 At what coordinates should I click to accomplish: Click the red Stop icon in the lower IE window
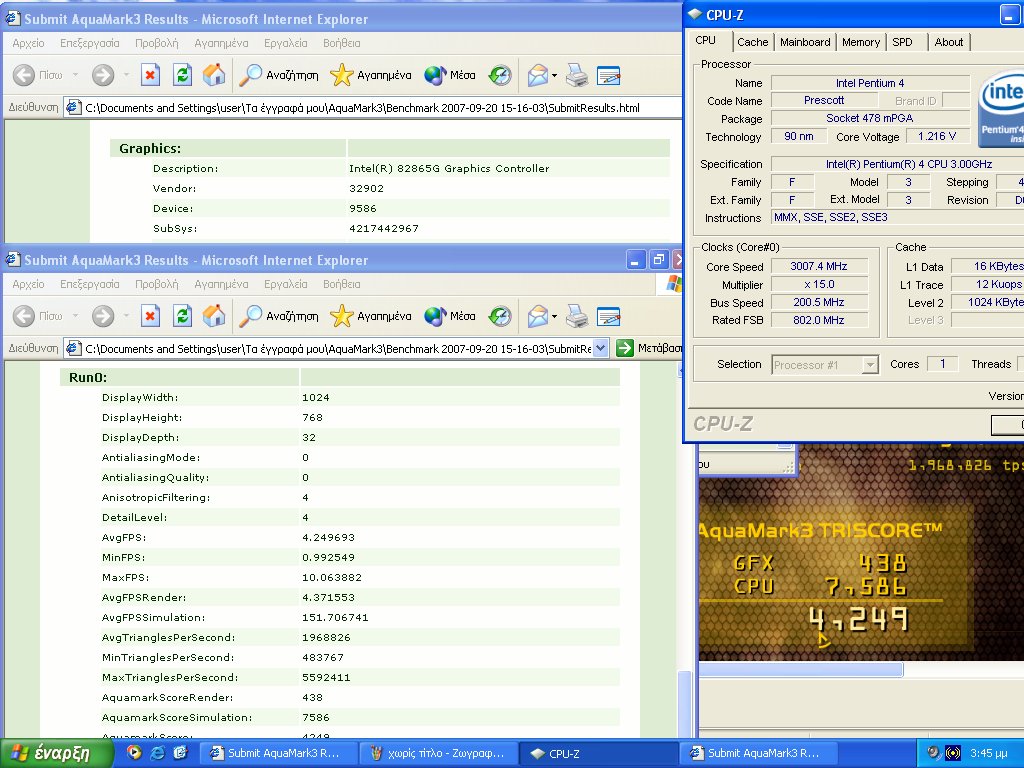[x=150, y=316]
